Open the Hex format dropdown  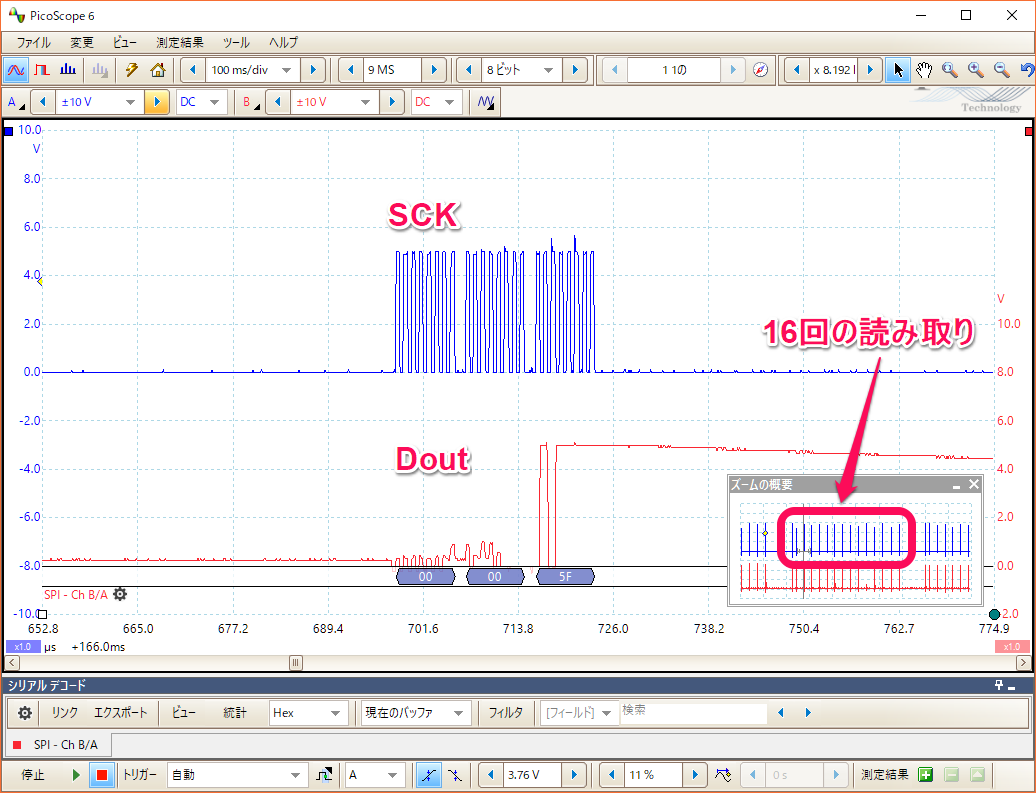pos(306,713)
